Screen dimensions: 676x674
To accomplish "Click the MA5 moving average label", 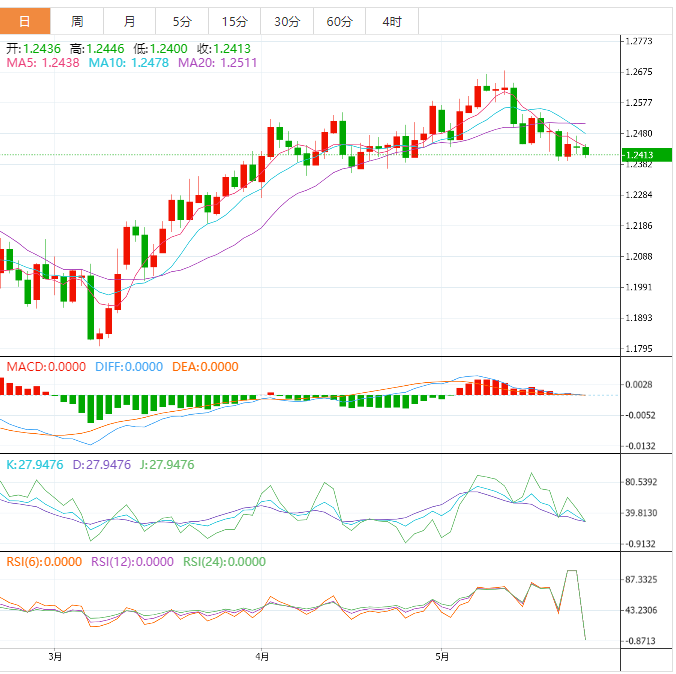I will [x=43, y=63].
